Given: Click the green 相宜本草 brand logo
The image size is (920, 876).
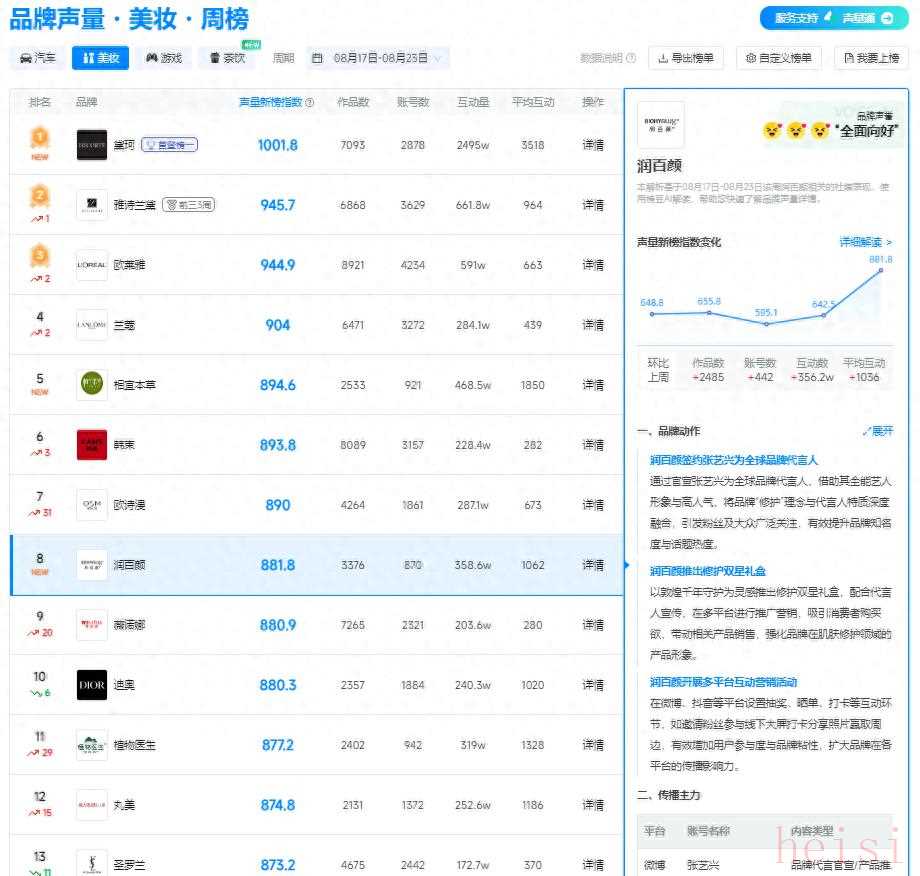Looking at the screenshot, I should [x=92, y=385].
